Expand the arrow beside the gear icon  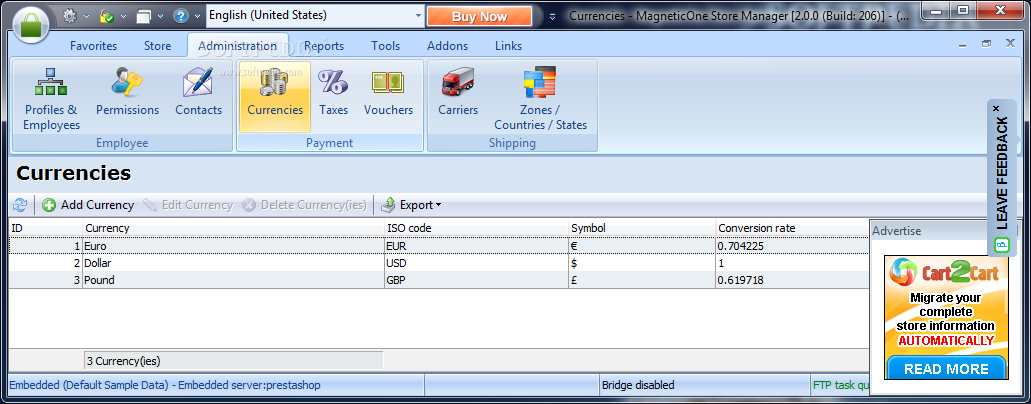86,16
